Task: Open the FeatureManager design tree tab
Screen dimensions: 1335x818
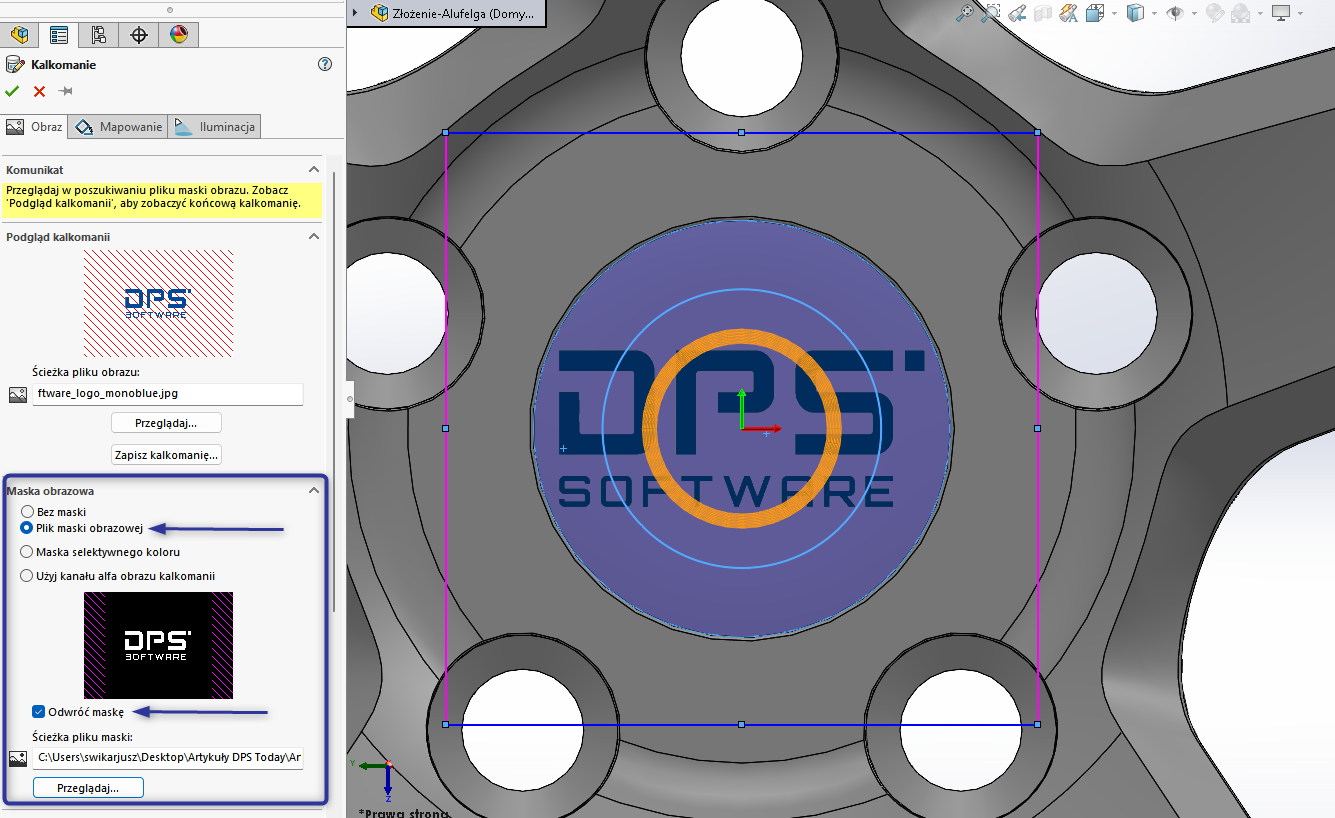Action: [19, 35]
